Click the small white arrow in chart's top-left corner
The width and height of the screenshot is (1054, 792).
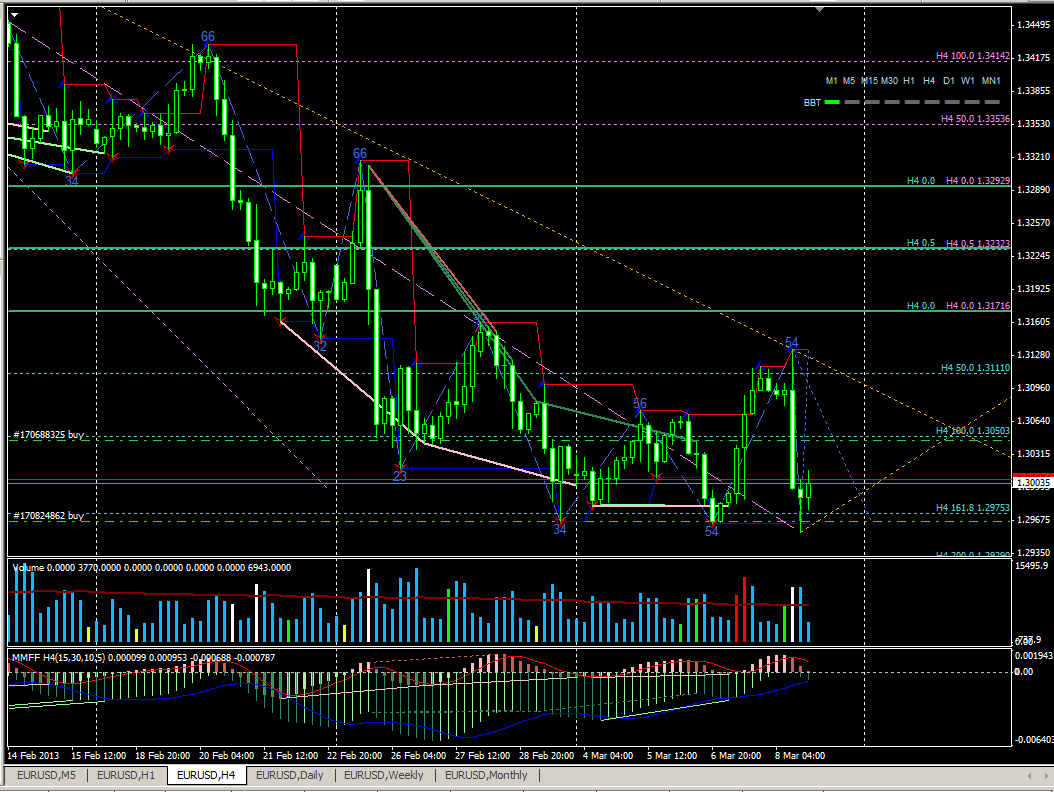point(14,14)
